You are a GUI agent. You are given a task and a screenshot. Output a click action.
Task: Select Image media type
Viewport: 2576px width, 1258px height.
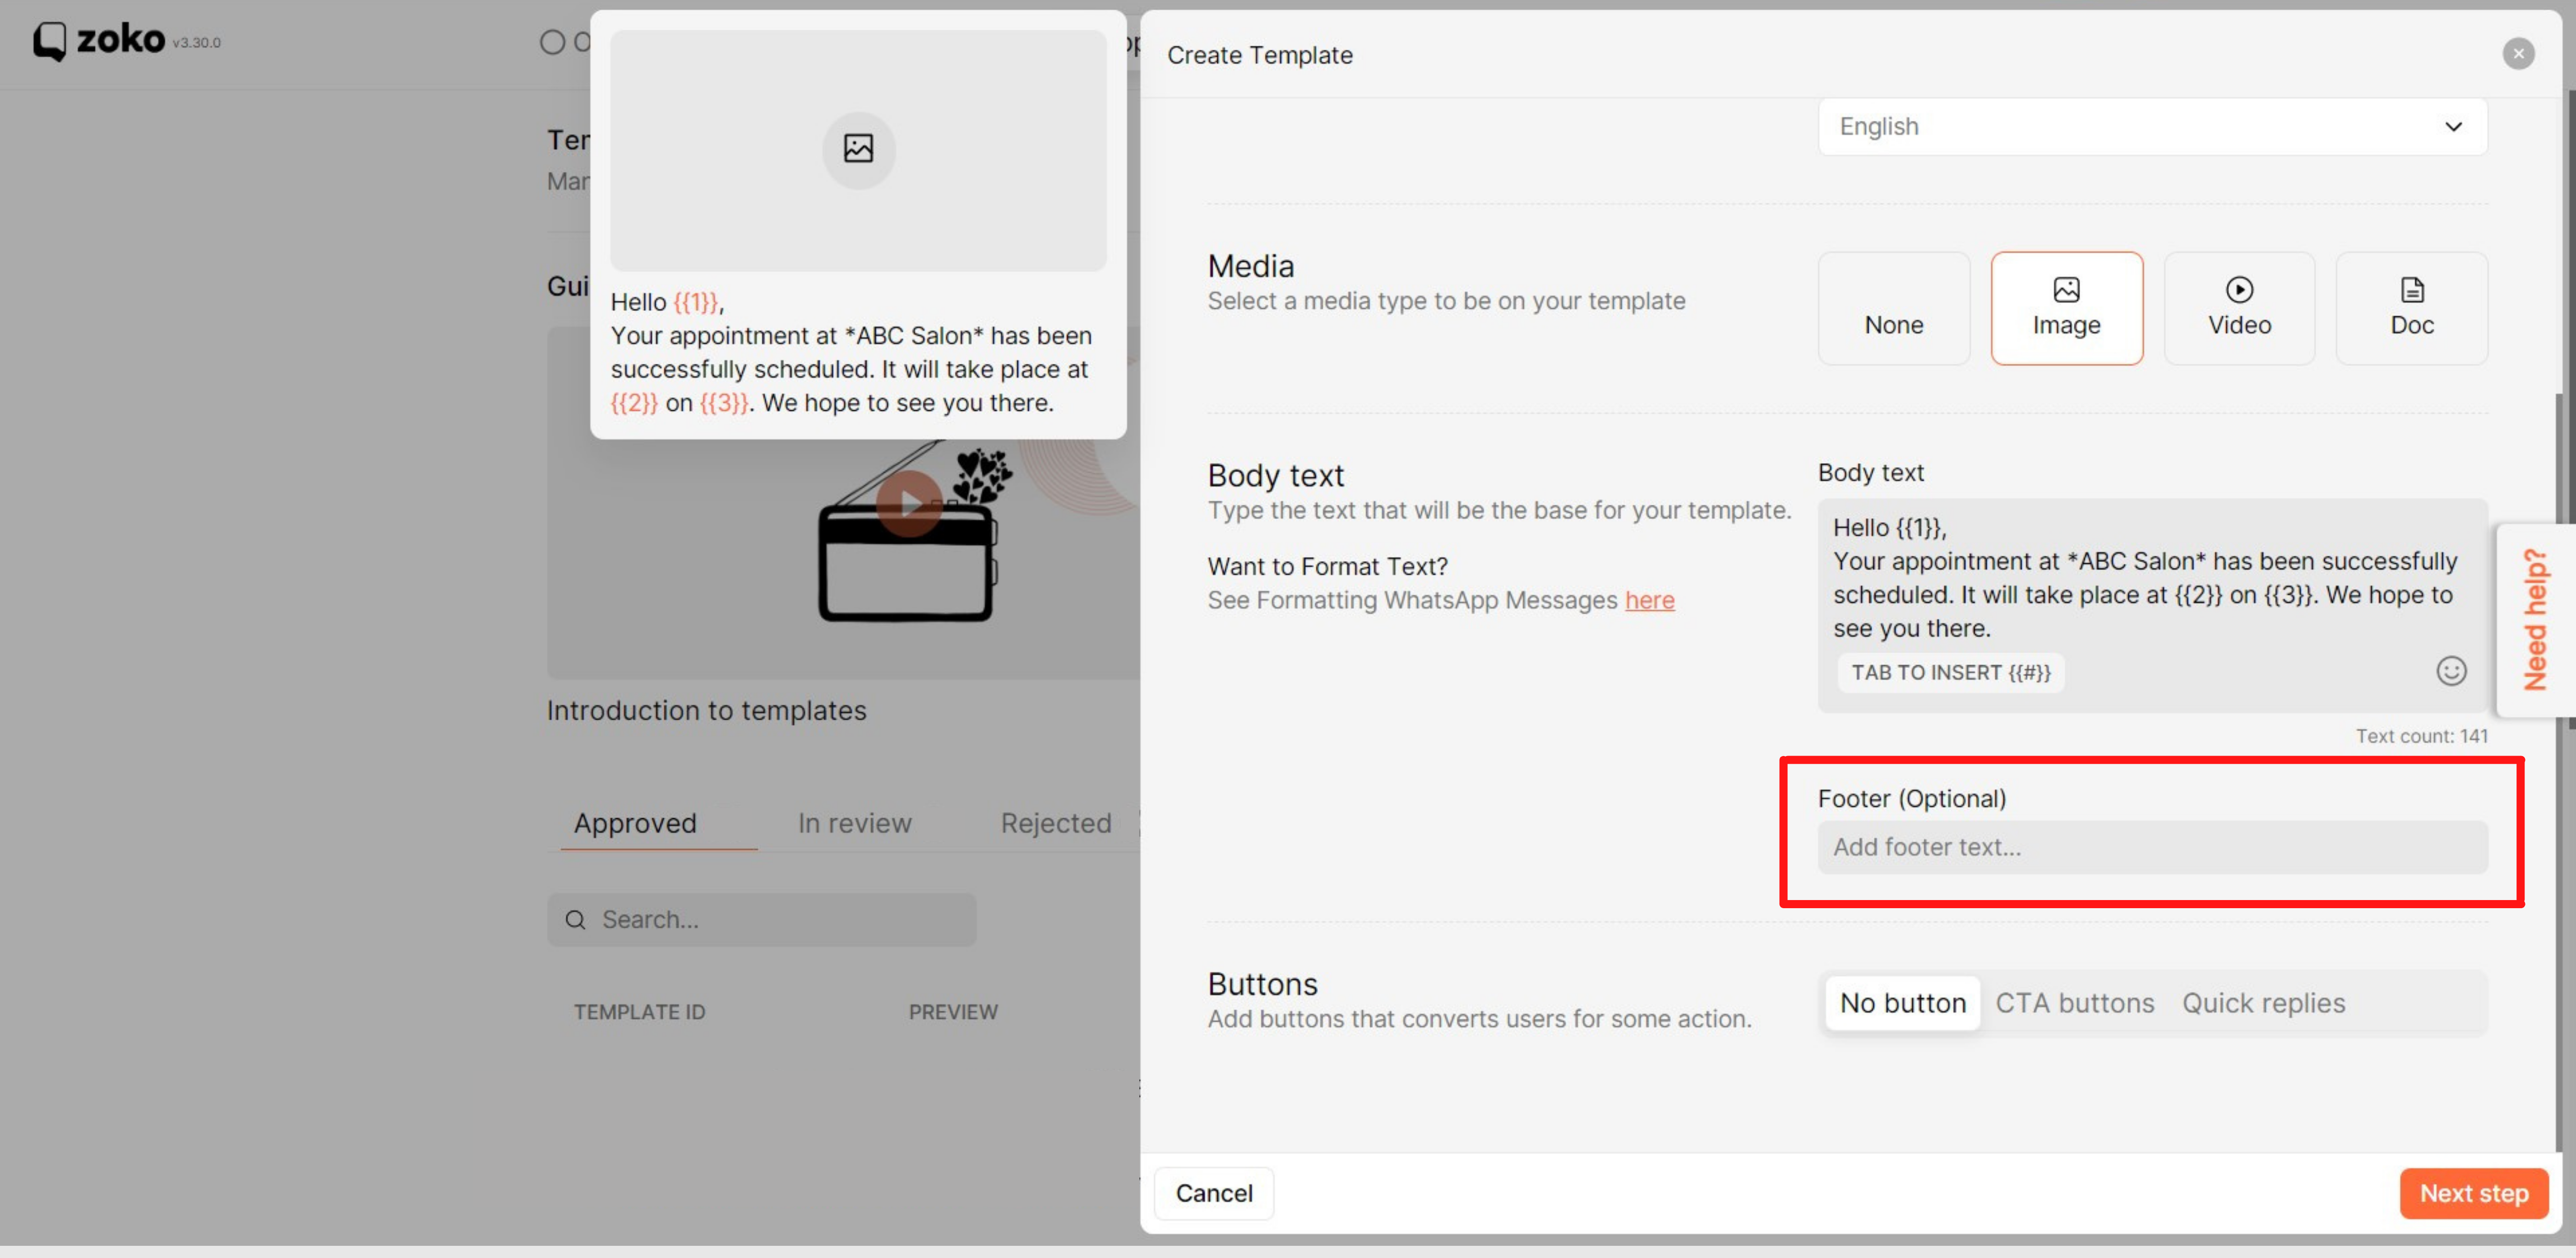[2066, 308]
